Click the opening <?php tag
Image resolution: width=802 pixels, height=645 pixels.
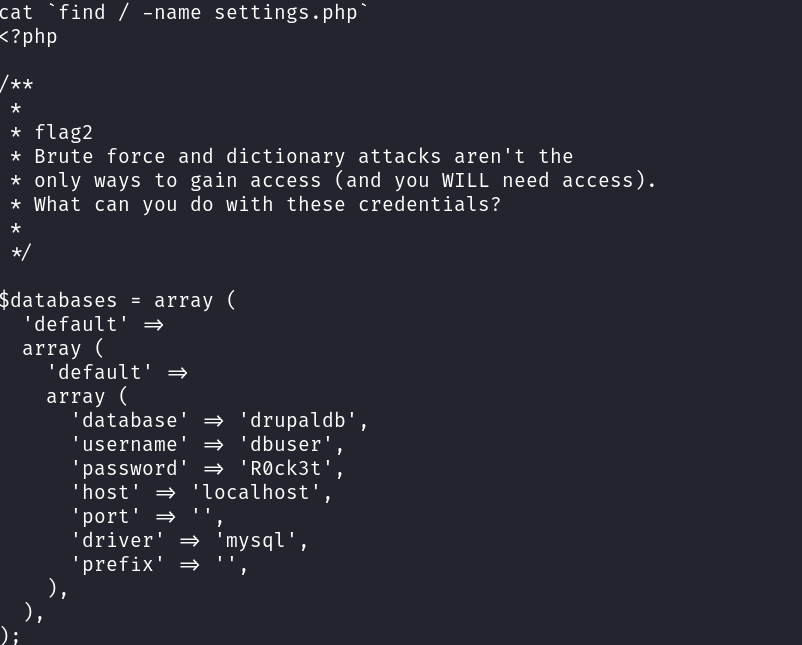point(29,37)
